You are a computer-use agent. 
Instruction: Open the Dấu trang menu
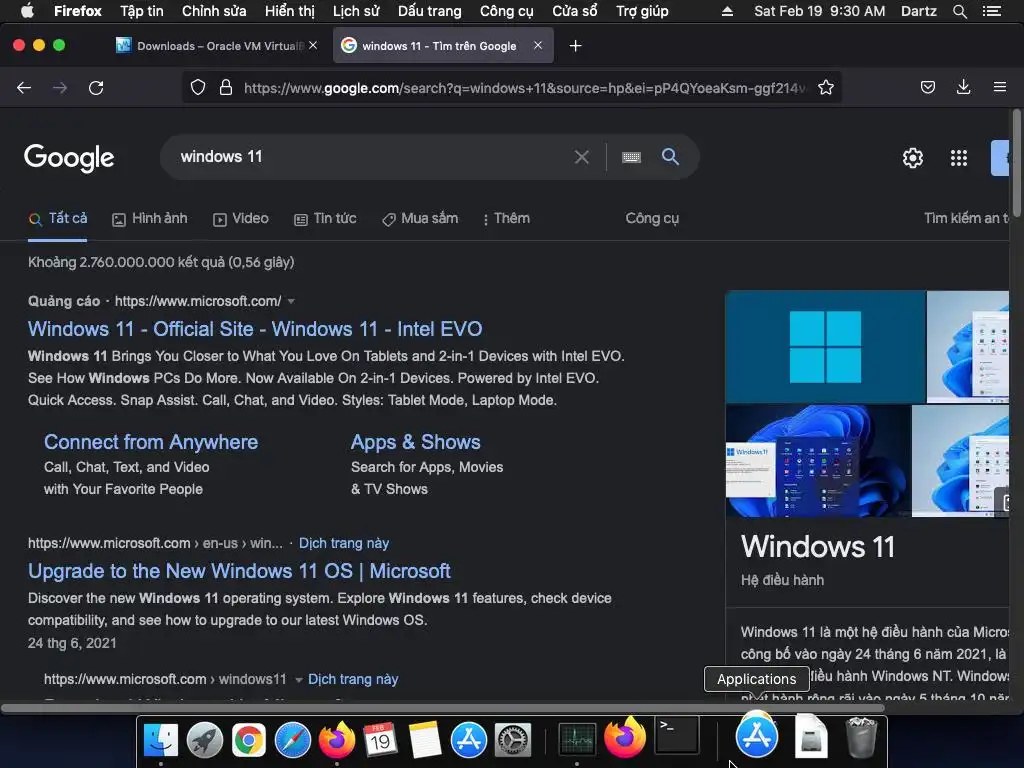pos(430,11)
